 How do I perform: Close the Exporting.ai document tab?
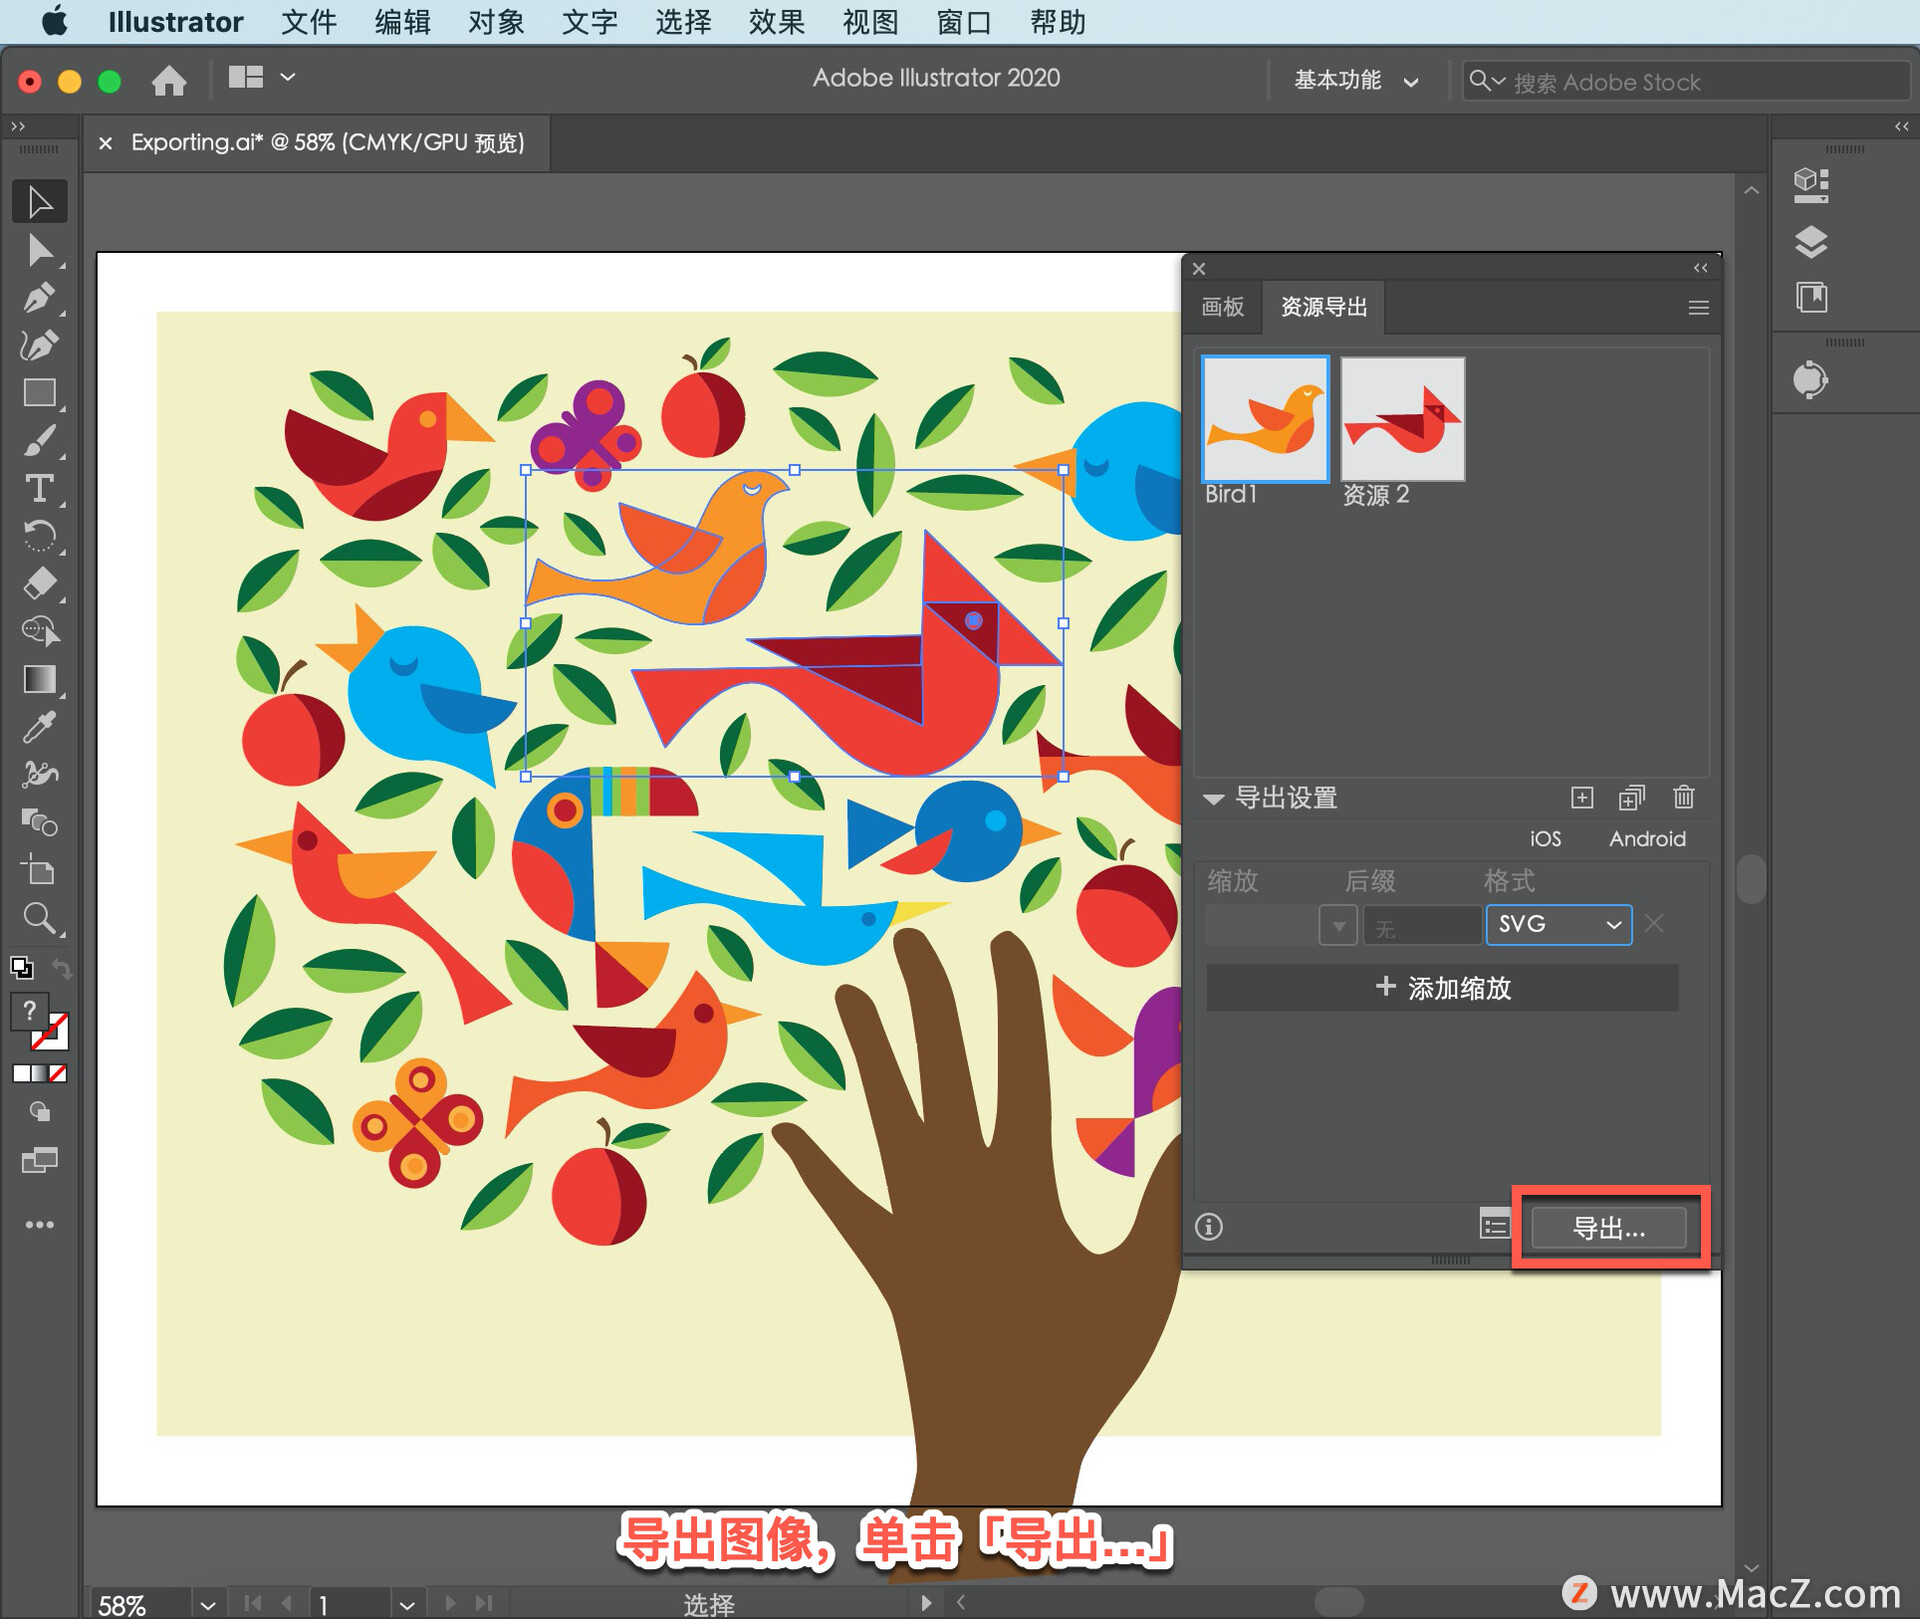pos(105,143)
